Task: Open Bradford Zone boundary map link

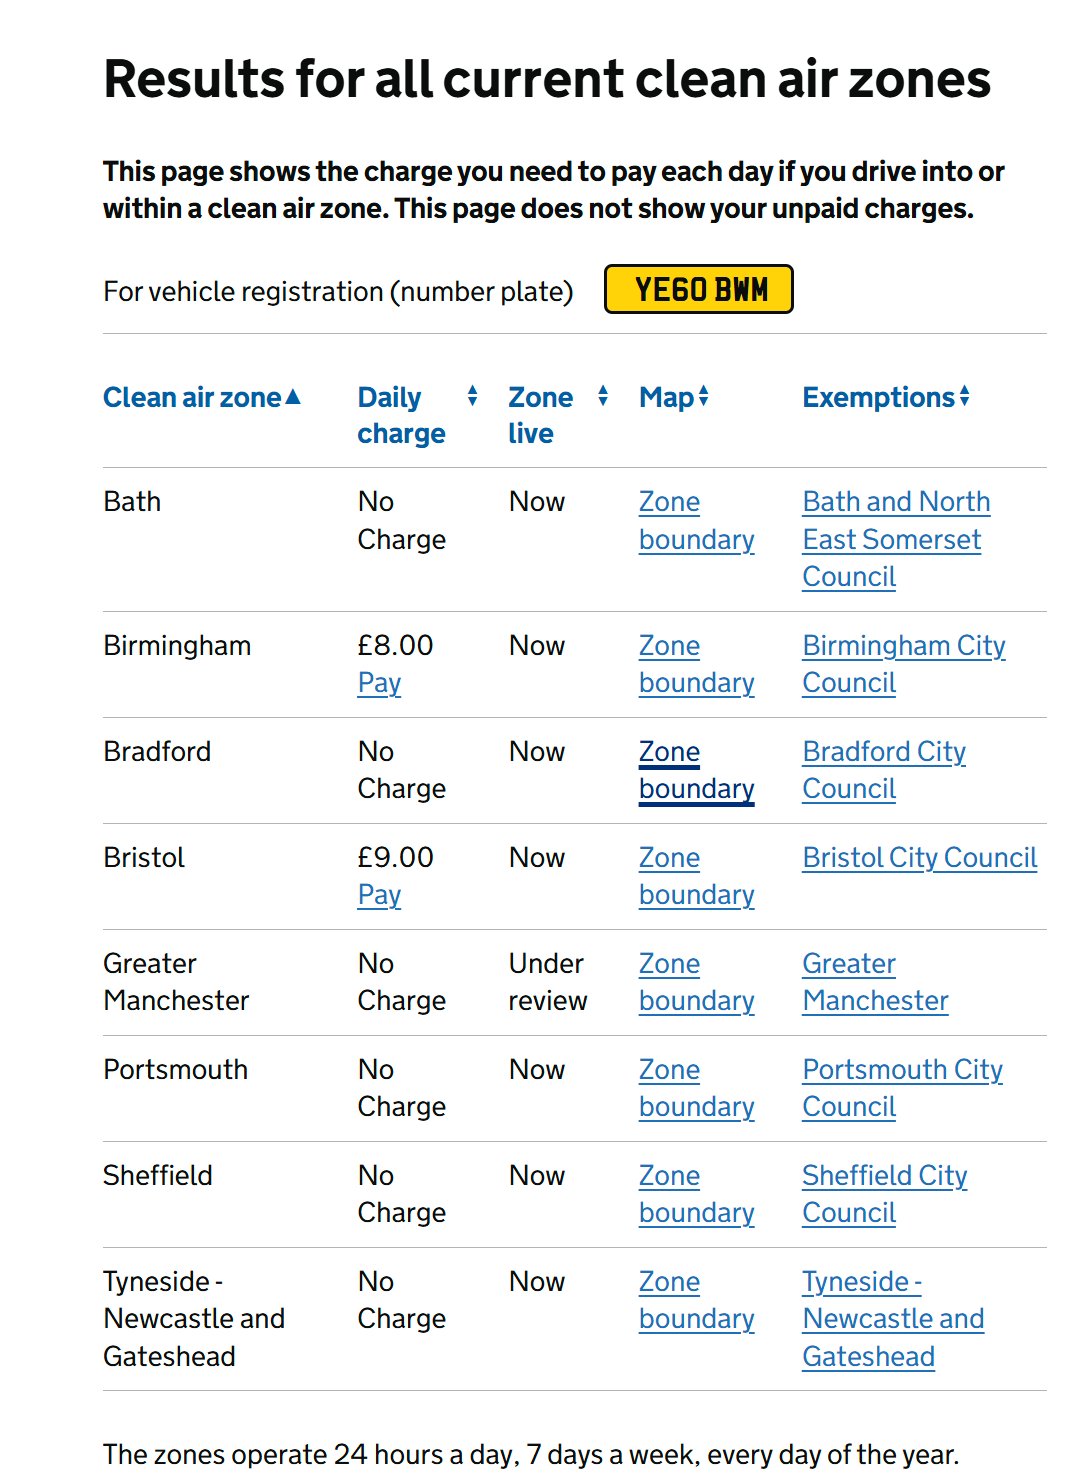Action: [x=696, y=770]
